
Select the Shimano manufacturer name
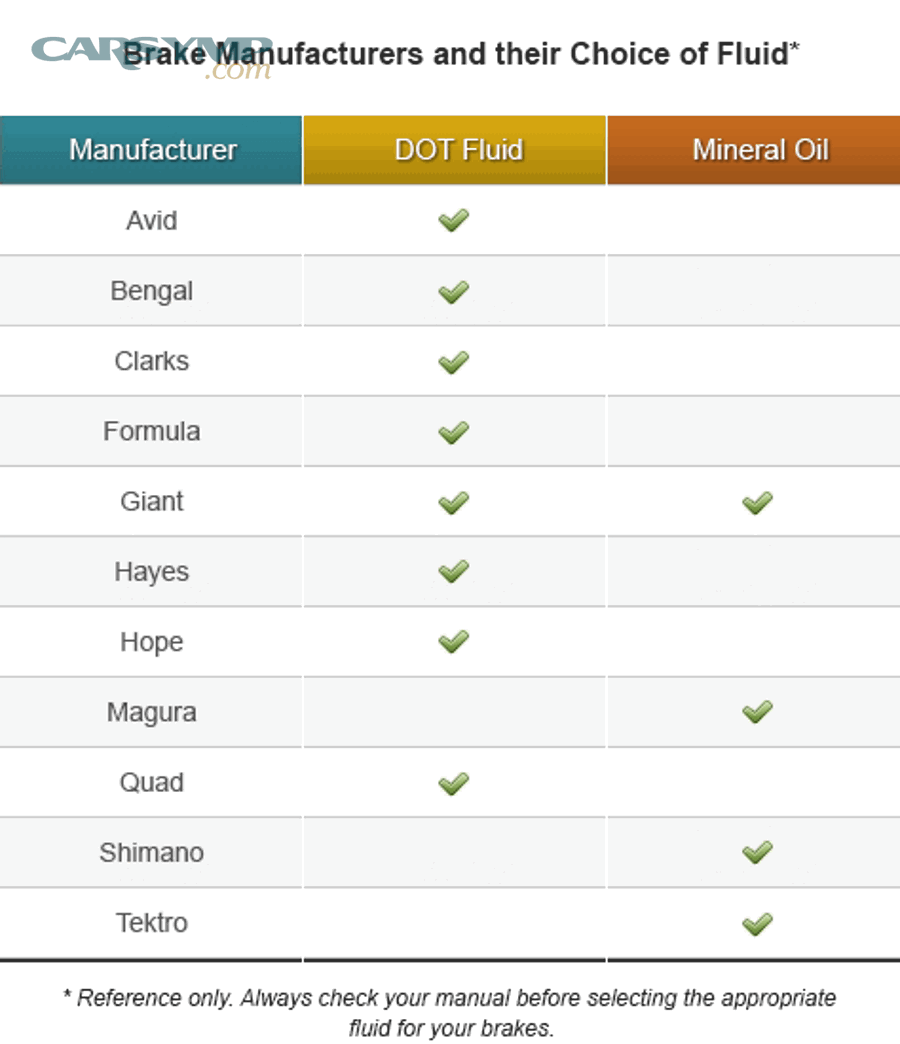pos(152,853)
